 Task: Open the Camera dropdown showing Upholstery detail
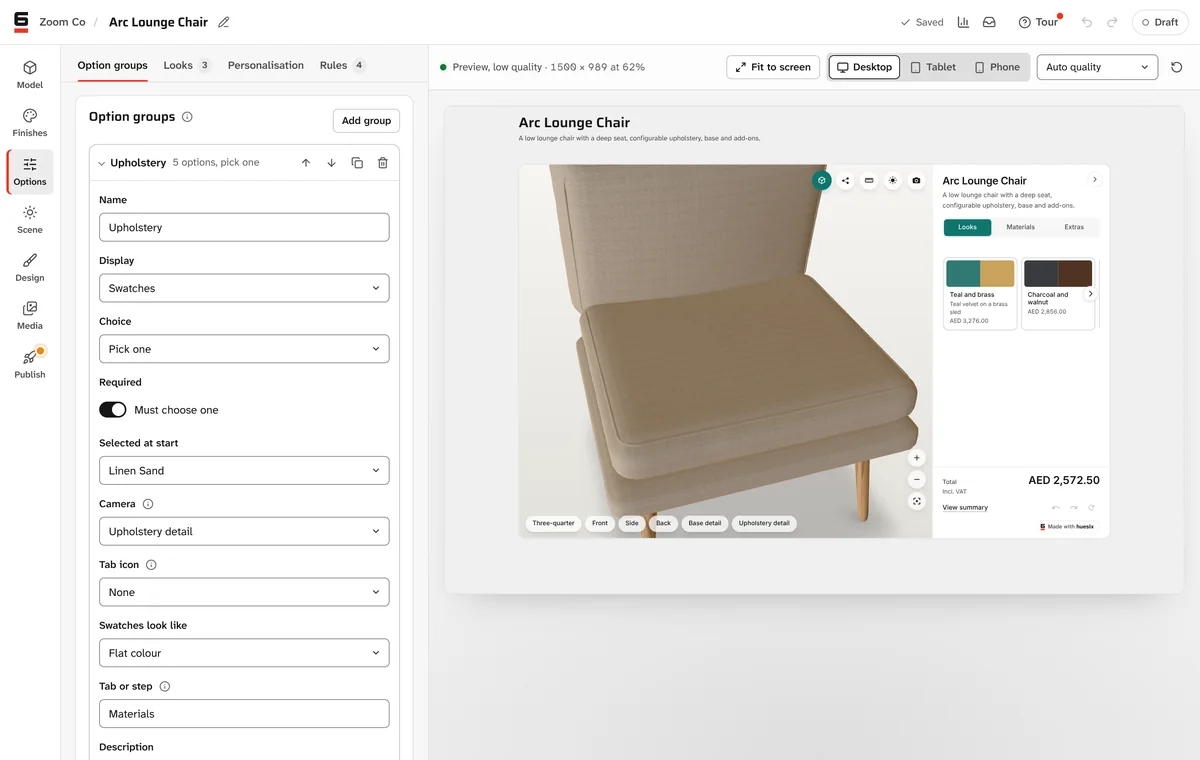point(244,531)
